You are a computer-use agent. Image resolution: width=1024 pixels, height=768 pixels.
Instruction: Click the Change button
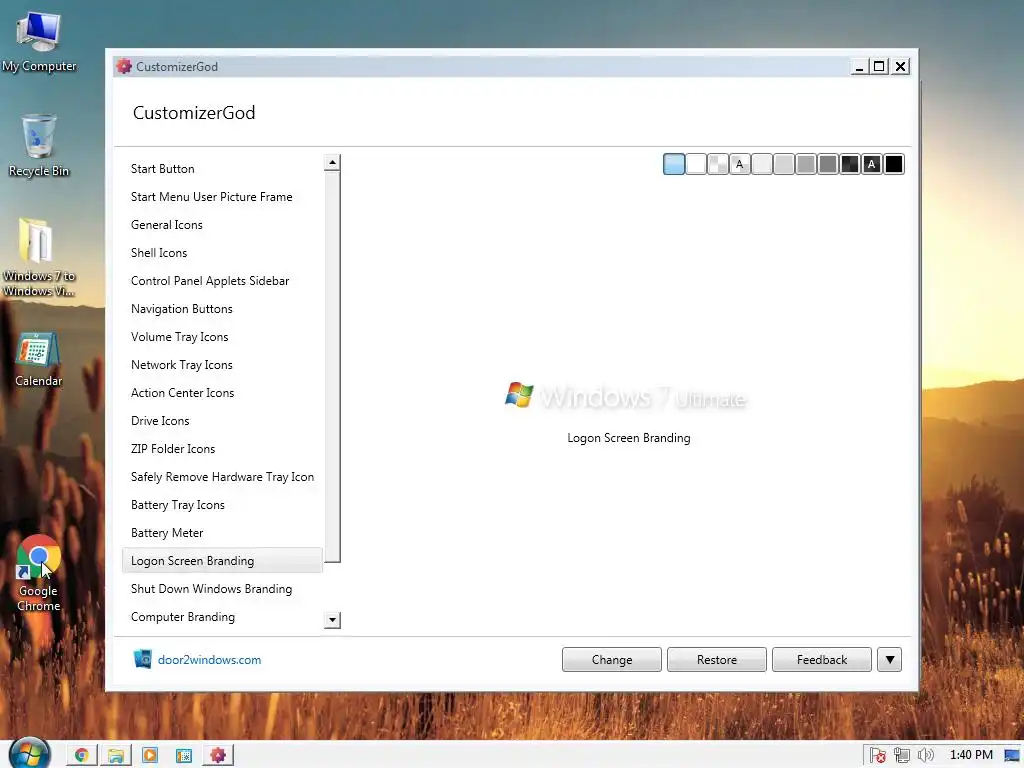[611, 660]
